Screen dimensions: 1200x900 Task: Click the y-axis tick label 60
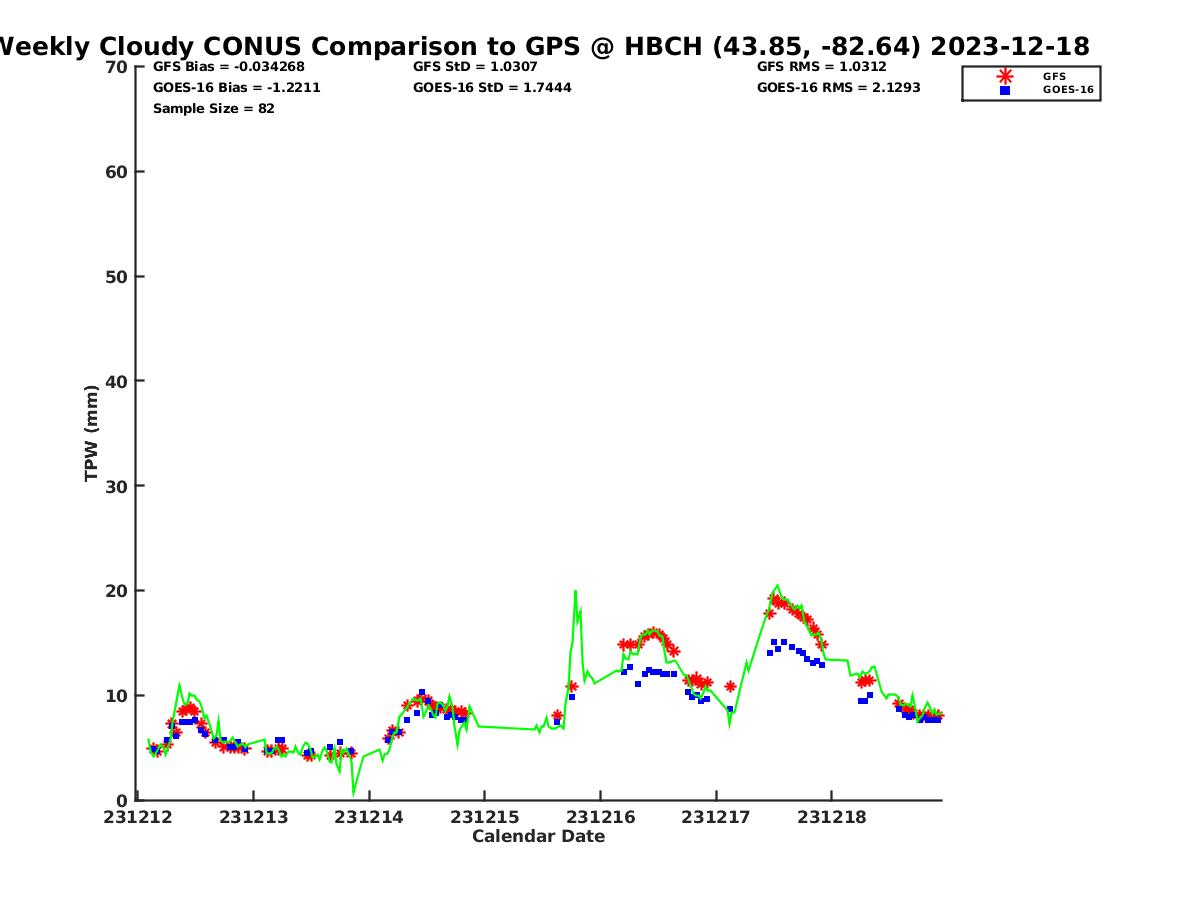117,172
